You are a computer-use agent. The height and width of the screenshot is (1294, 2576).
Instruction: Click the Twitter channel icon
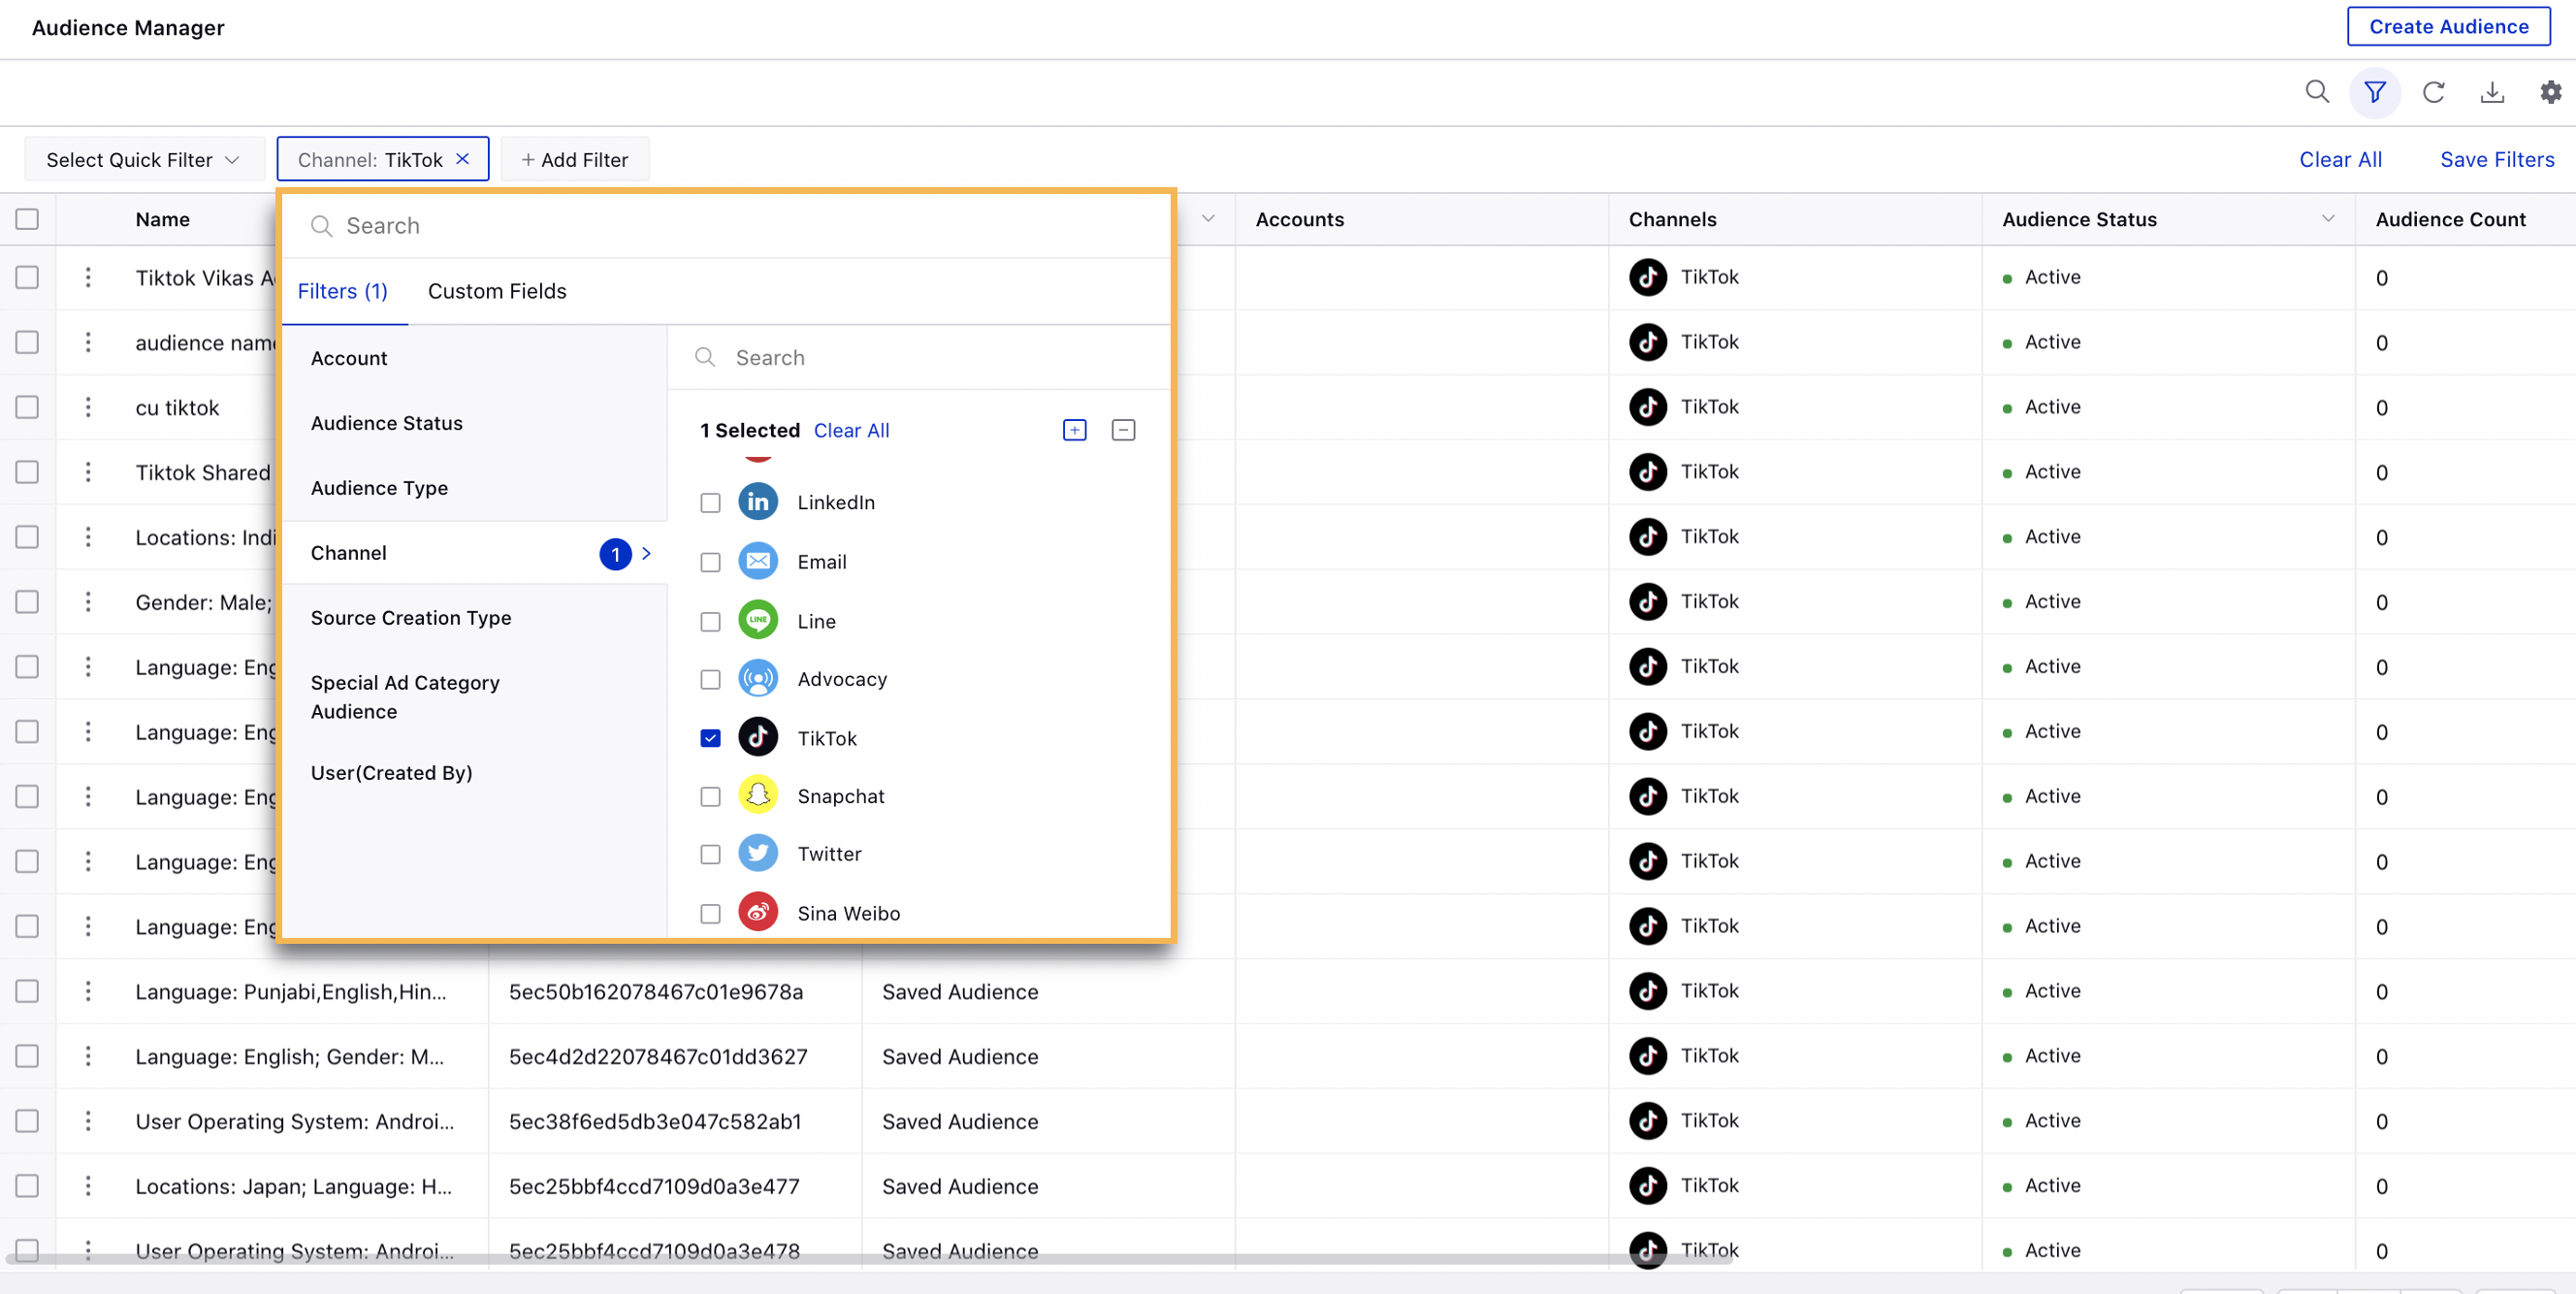pyautogui.click(x=757, y=854)
